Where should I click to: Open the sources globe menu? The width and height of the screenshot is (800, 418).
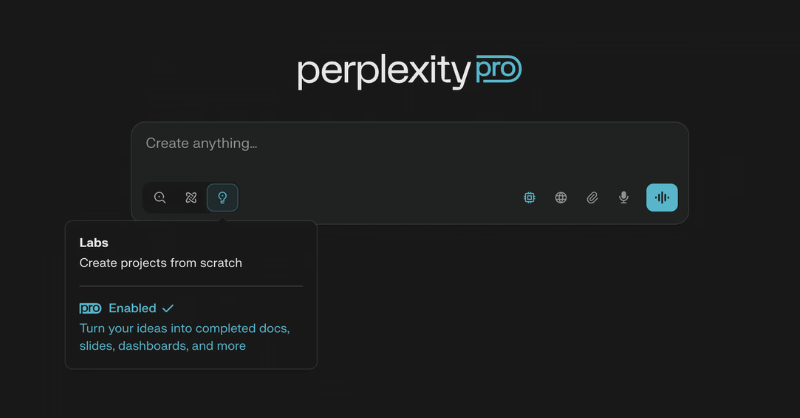(561, 198)
